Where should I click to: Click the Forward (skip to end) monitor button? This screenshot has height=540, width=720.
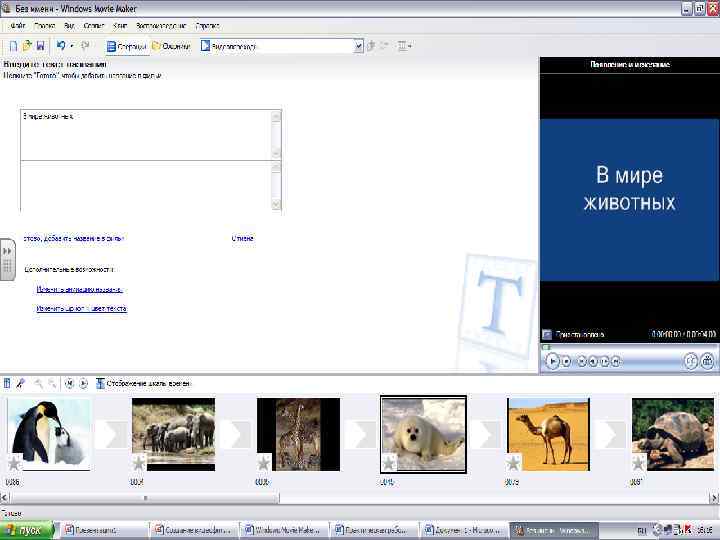(x=616, y=362)
